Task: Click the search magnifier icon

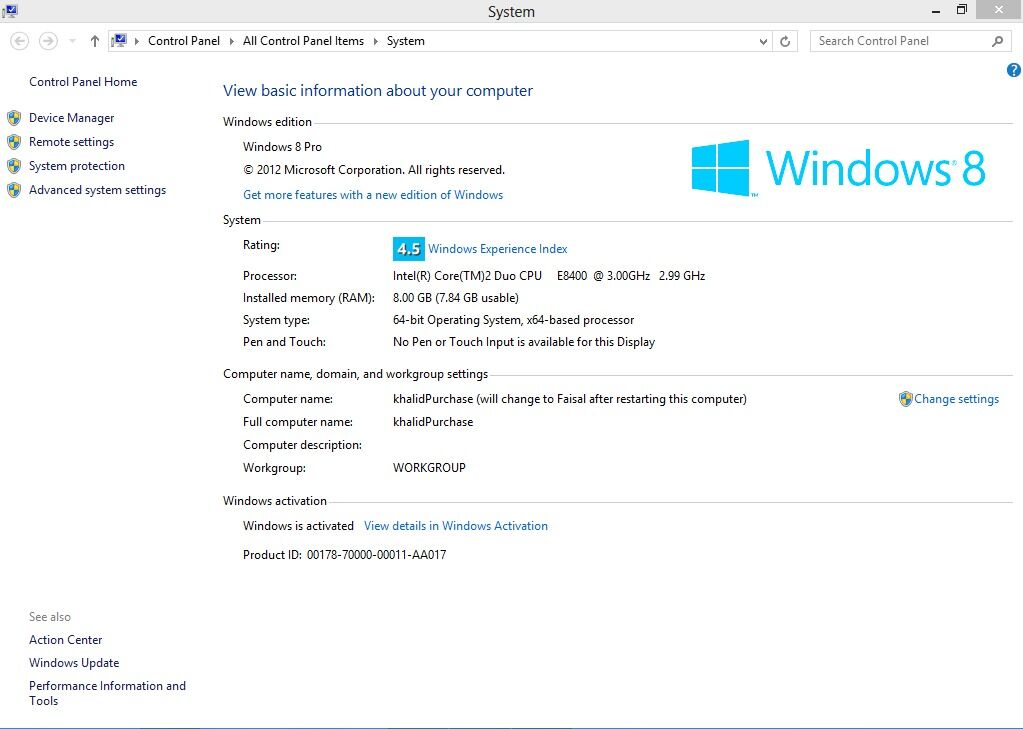Action: coord(997,41)
